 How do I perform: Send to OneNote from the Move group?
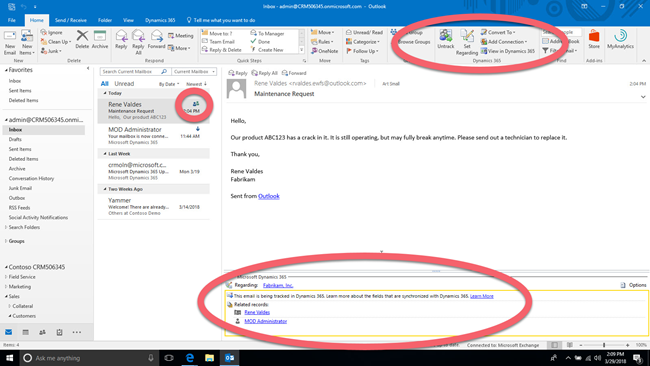point(325,51)
